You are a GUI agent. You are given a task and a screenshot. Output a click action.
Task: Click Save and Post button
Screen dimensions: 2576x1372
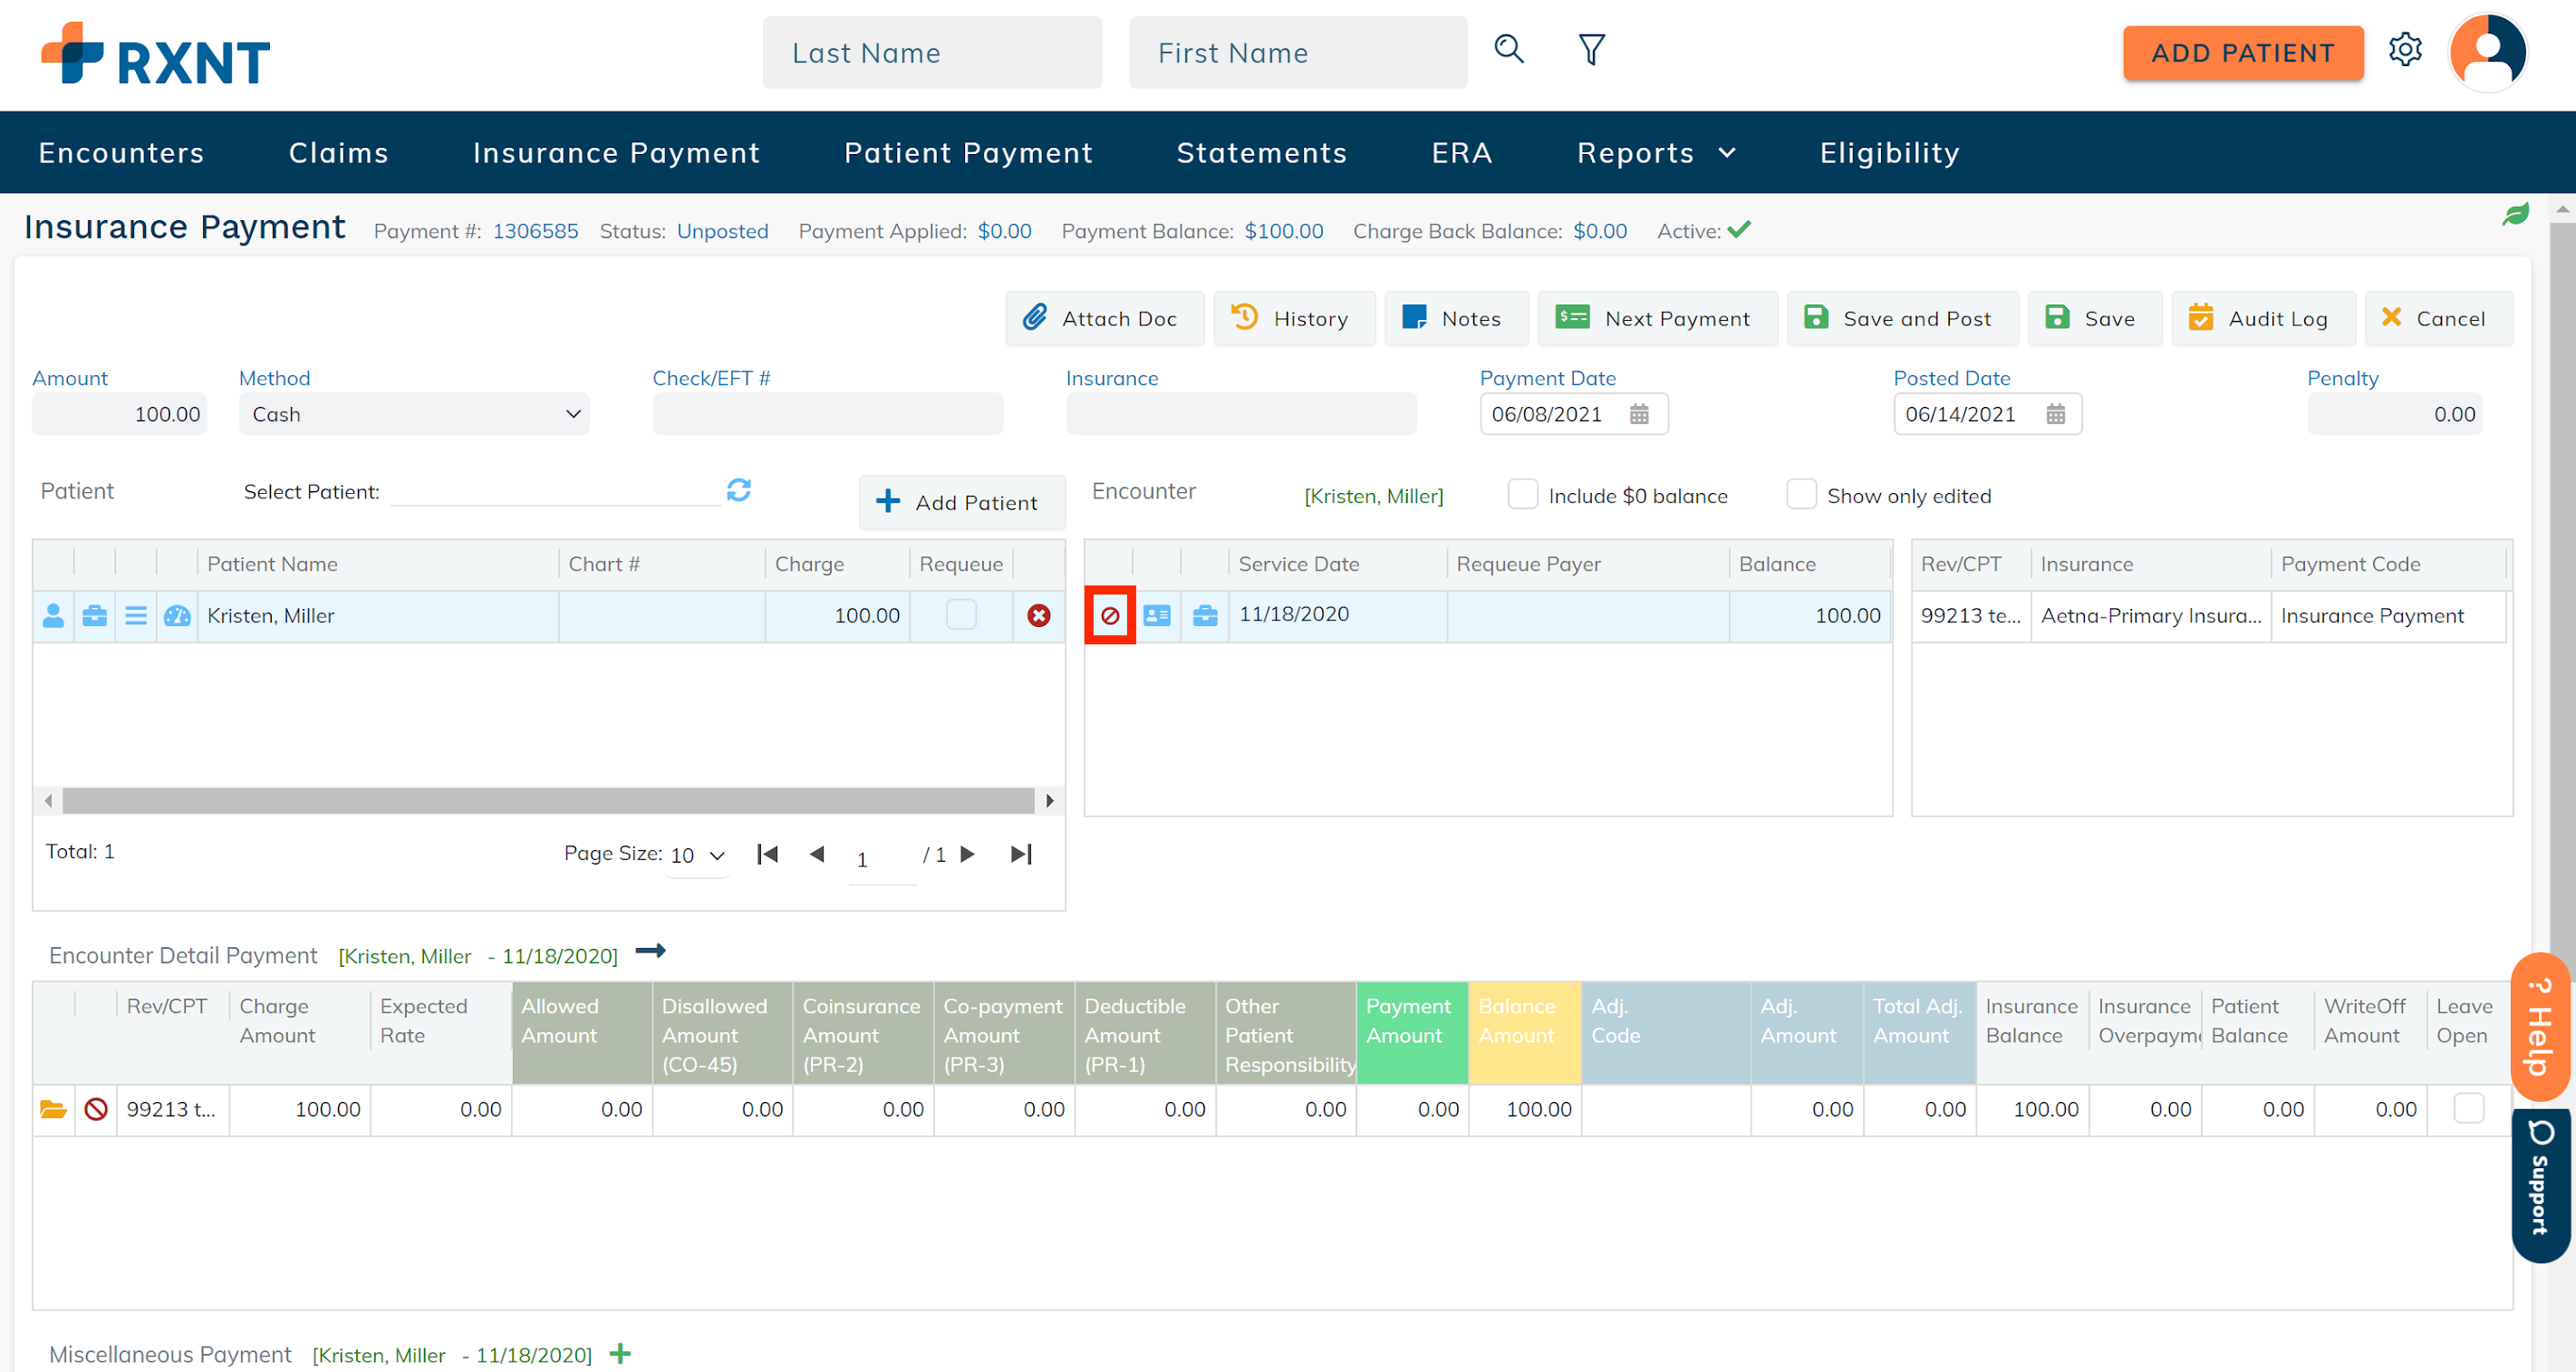click(1902, 318)
